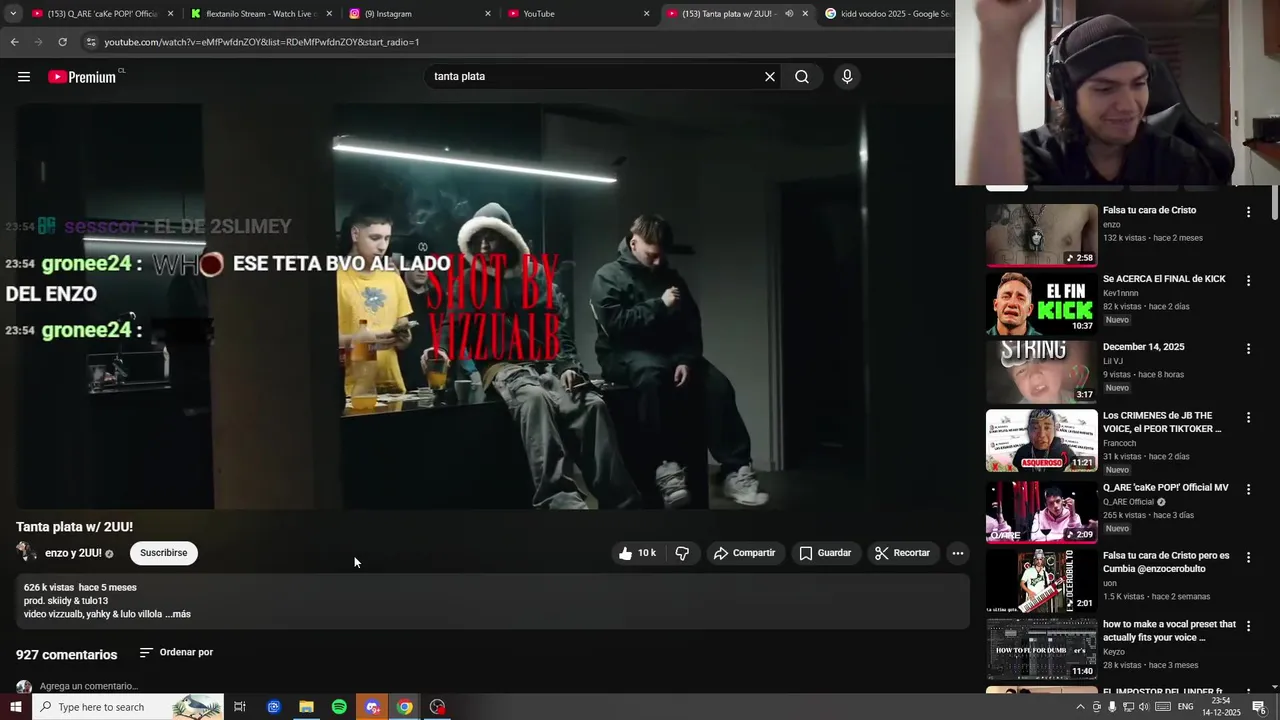Open options for Los CRIMENES de JB video

pyautogui.click(x=1248, y=417)
